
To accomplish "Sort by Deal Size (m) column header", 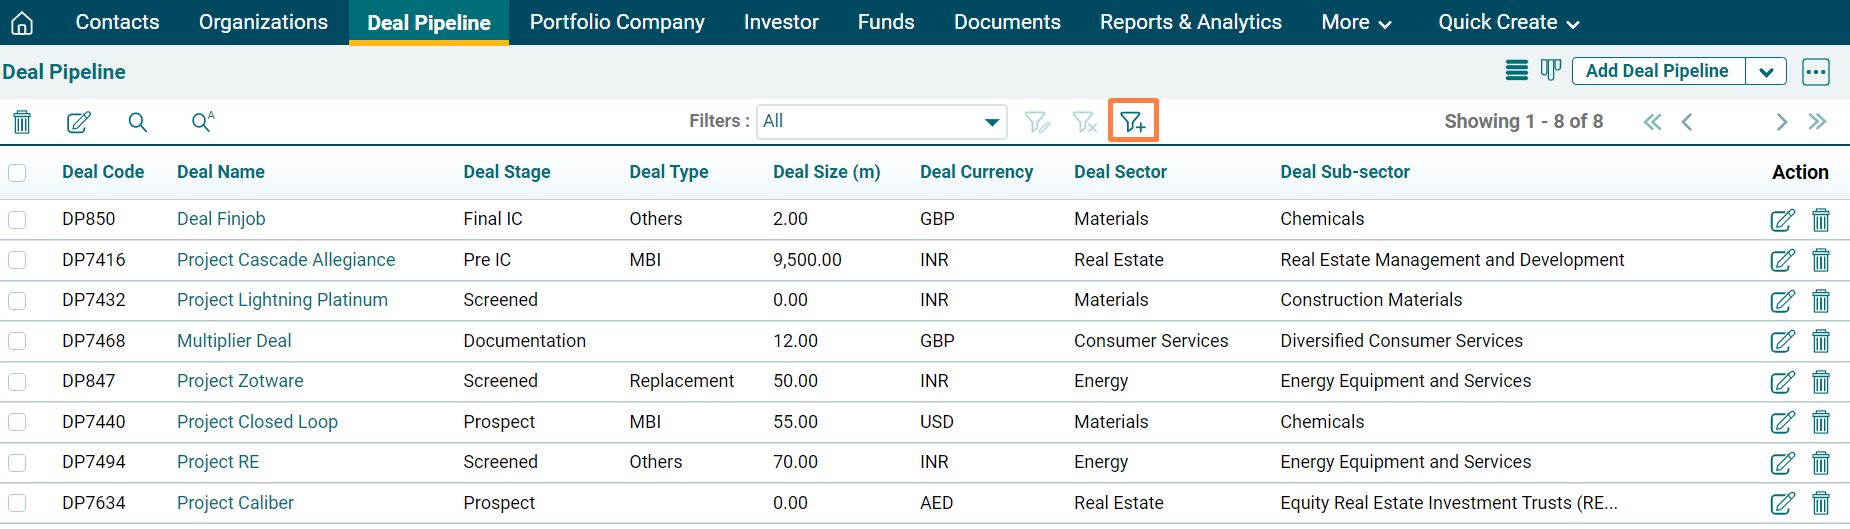I will pyautogui.click(x=826, y=172).
